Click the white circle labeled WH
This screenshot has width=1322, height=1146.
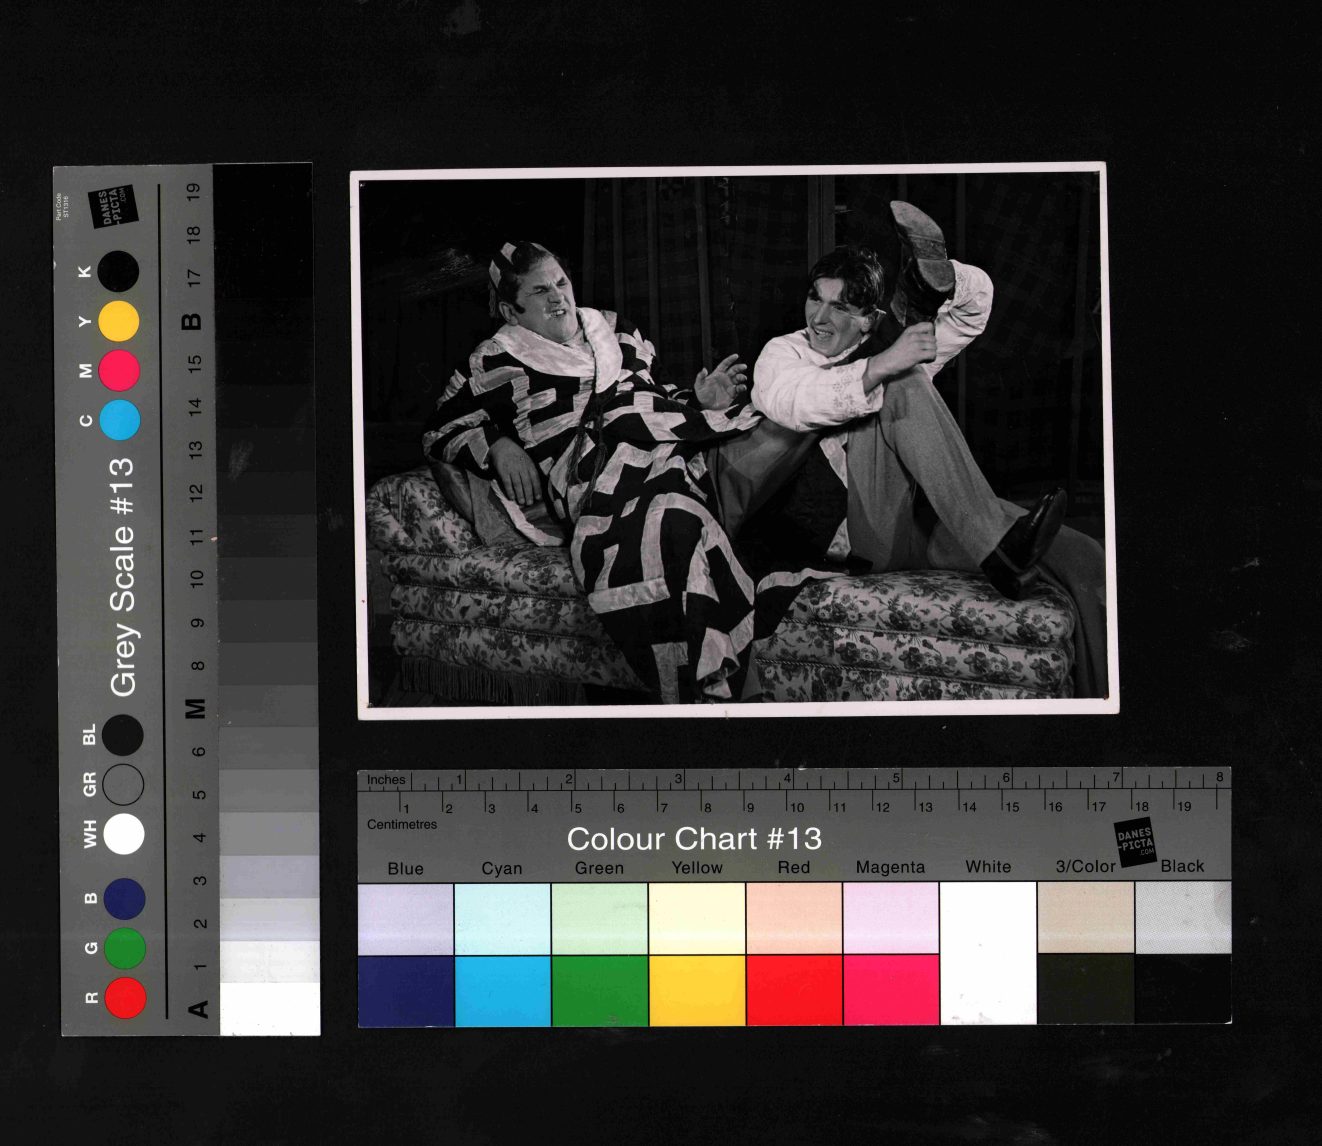tap(124, 834)
